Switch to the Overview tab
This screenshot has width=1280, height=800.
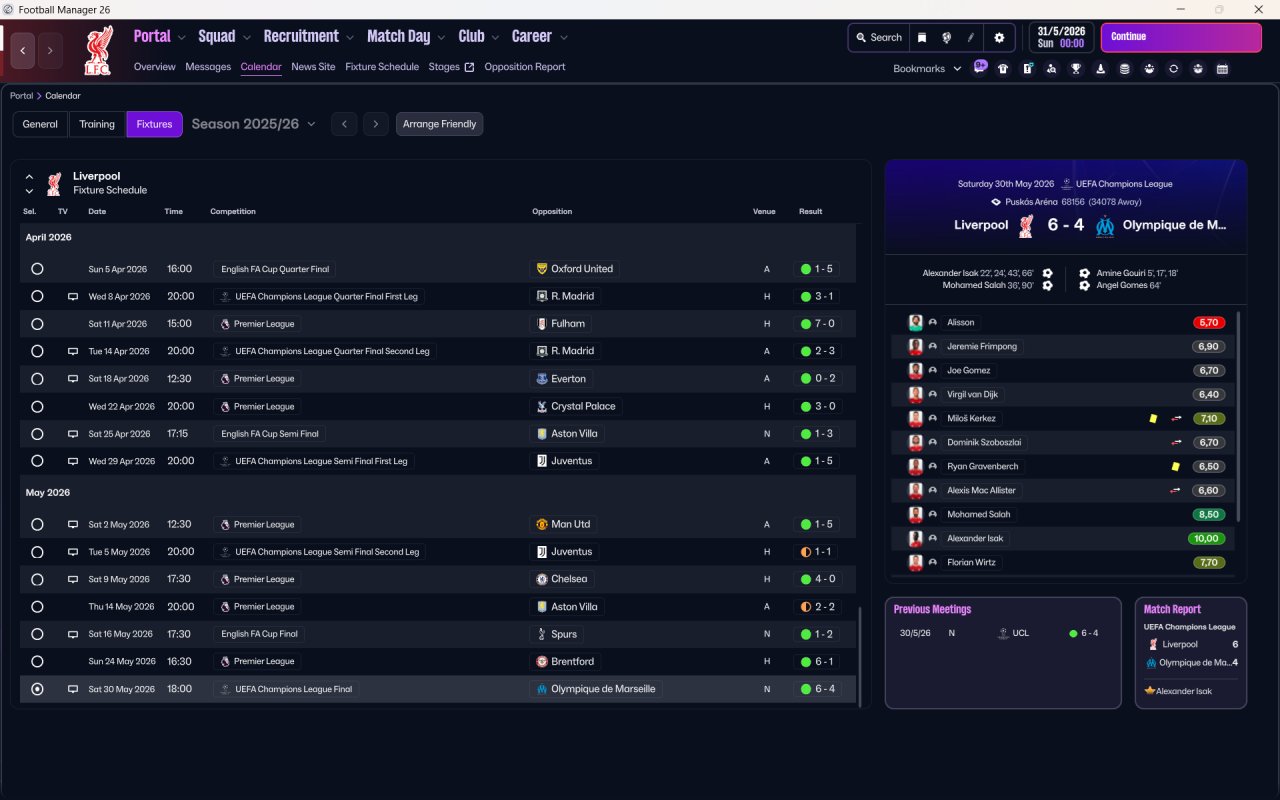[x=155, y=67]
